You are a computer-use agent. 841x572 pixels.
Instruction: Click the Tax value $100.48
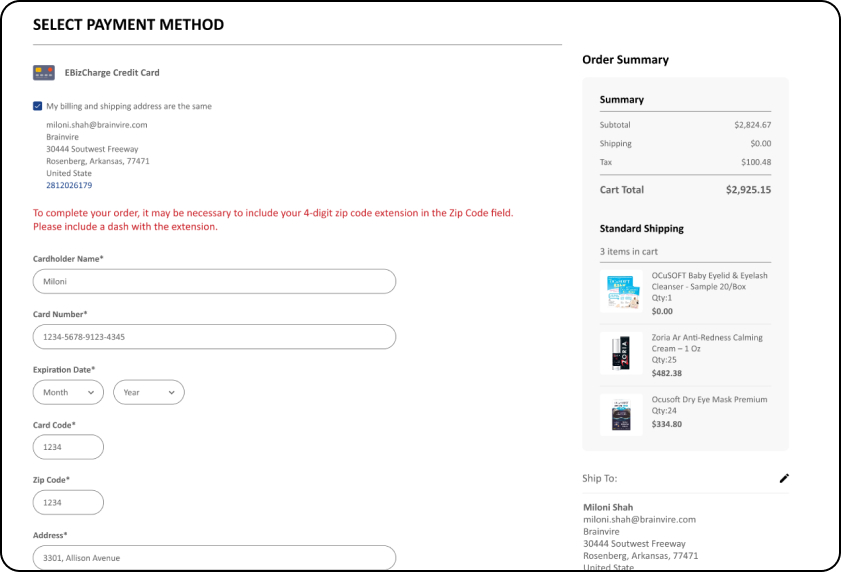pyautogui.click(x=756, y=162)
